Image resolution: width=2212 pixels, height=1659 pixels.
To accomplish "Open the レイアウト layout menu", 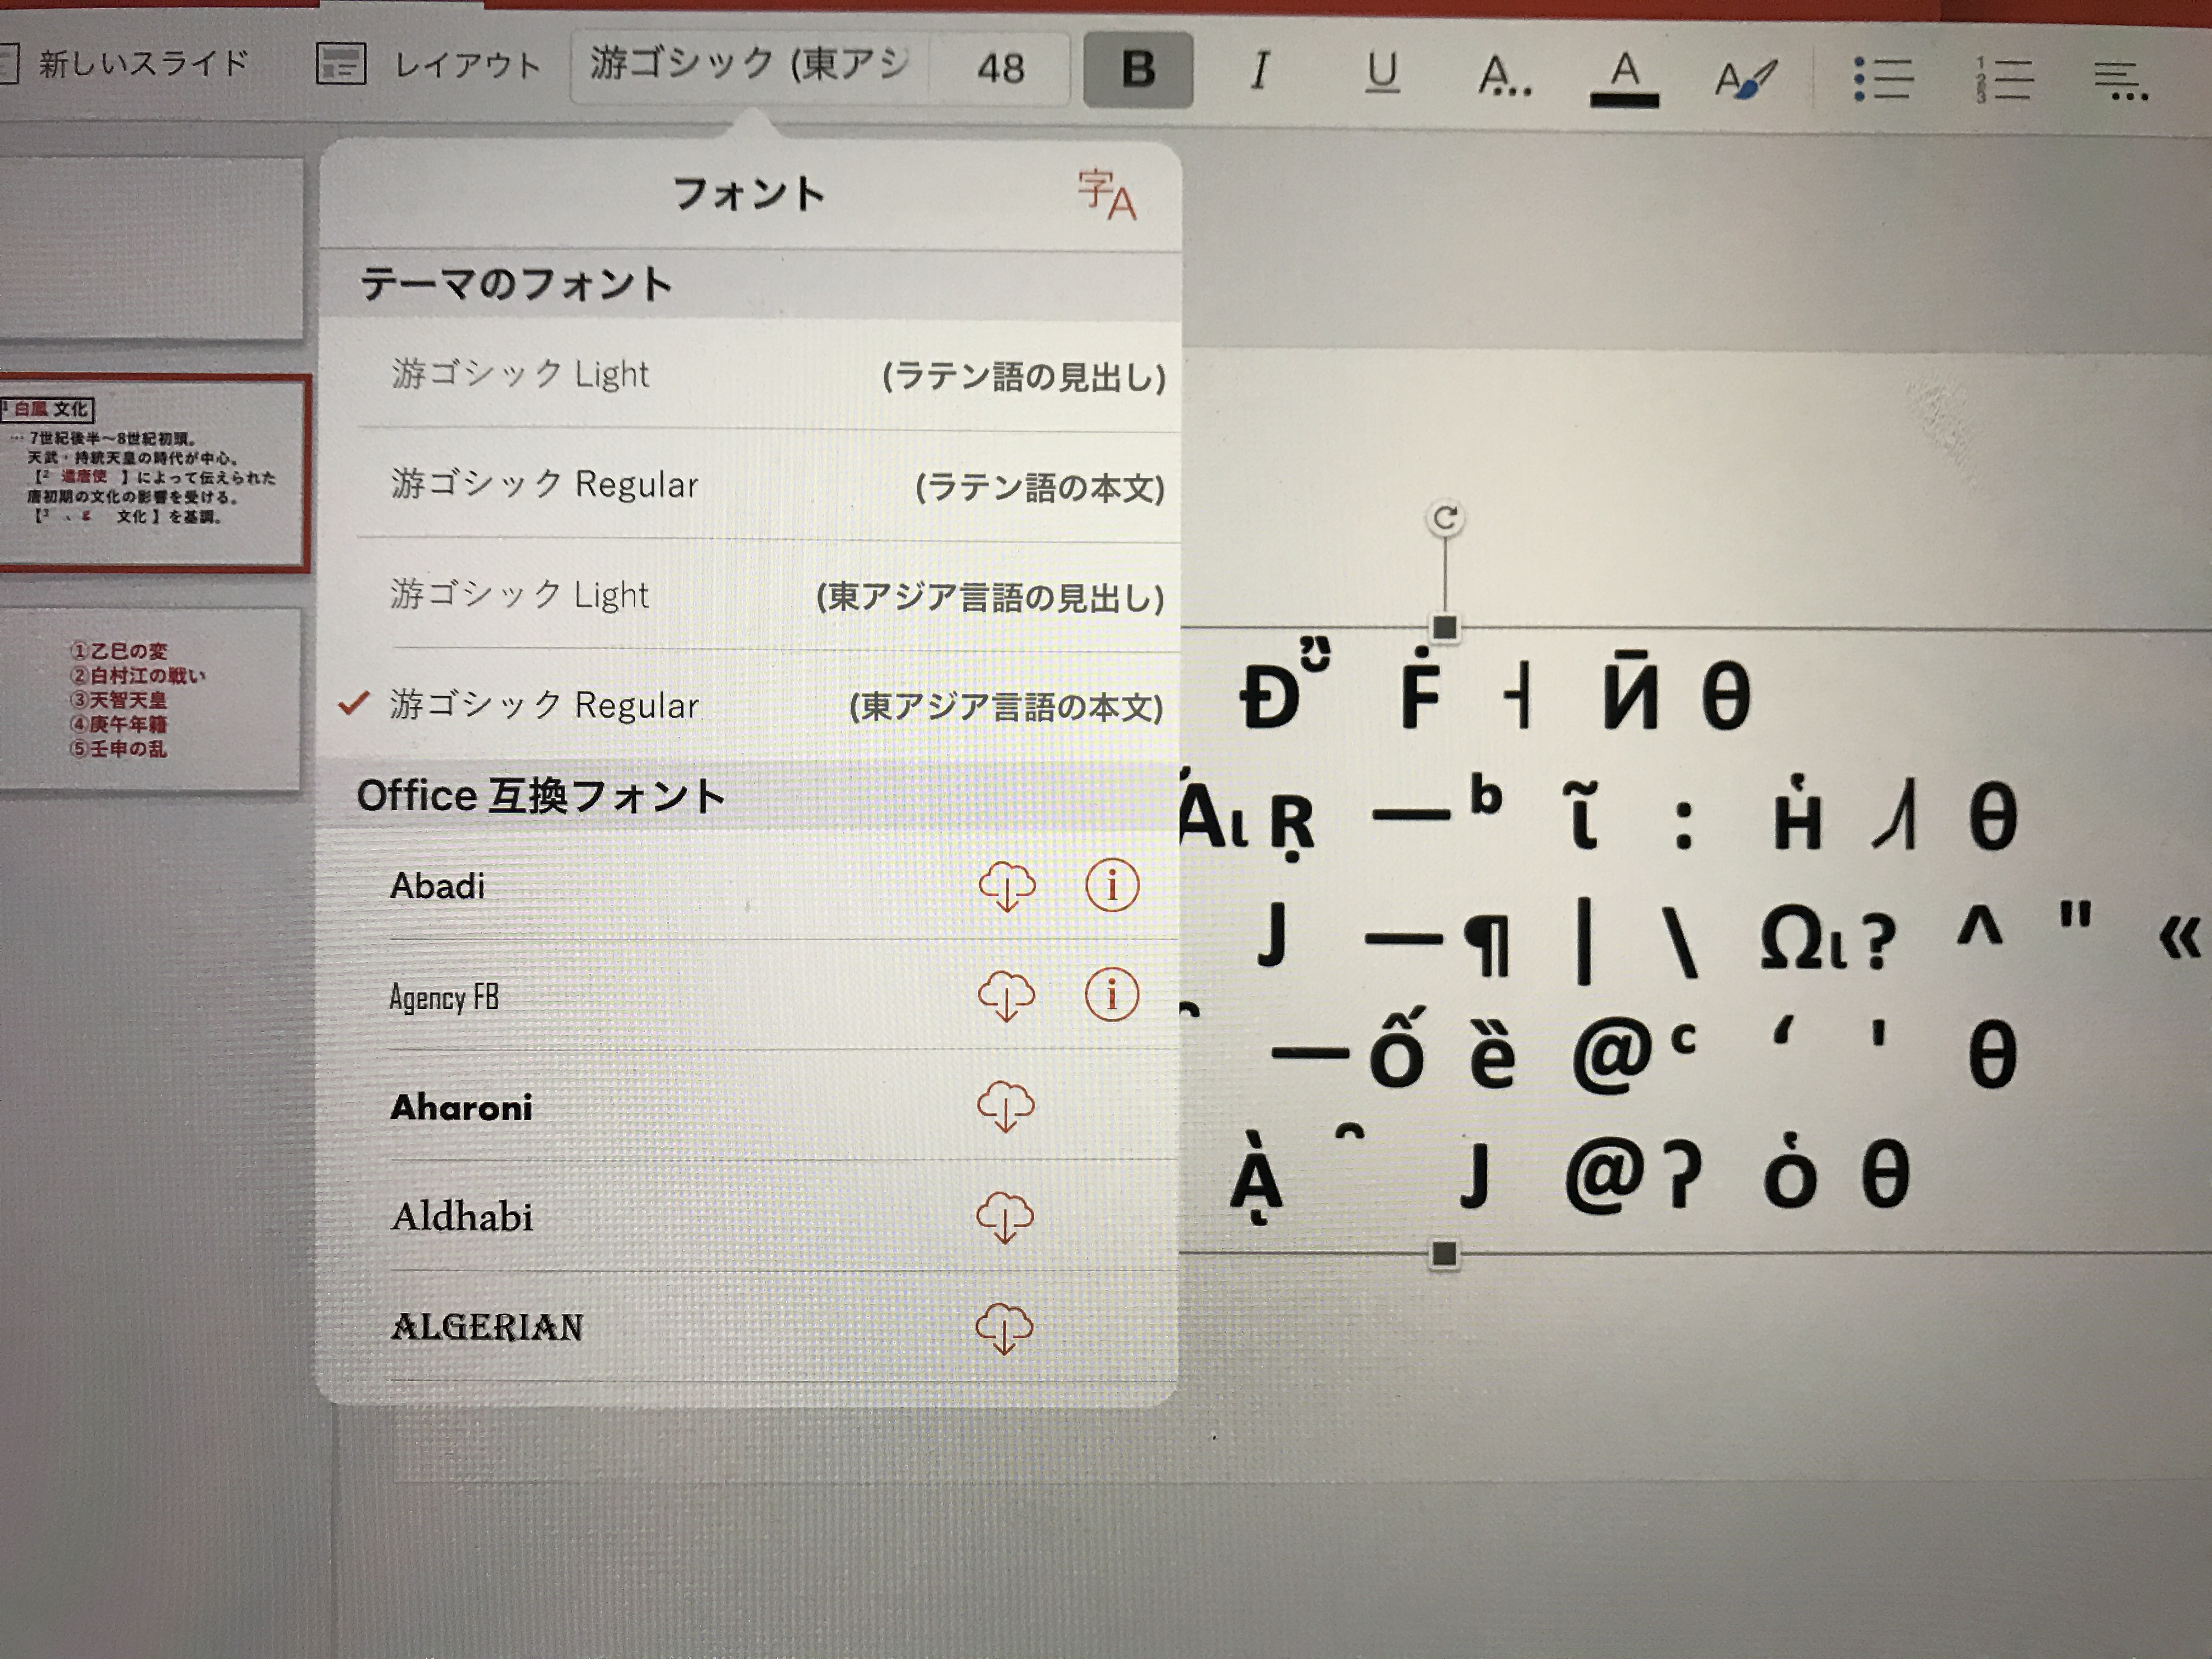I will [430, 65].
